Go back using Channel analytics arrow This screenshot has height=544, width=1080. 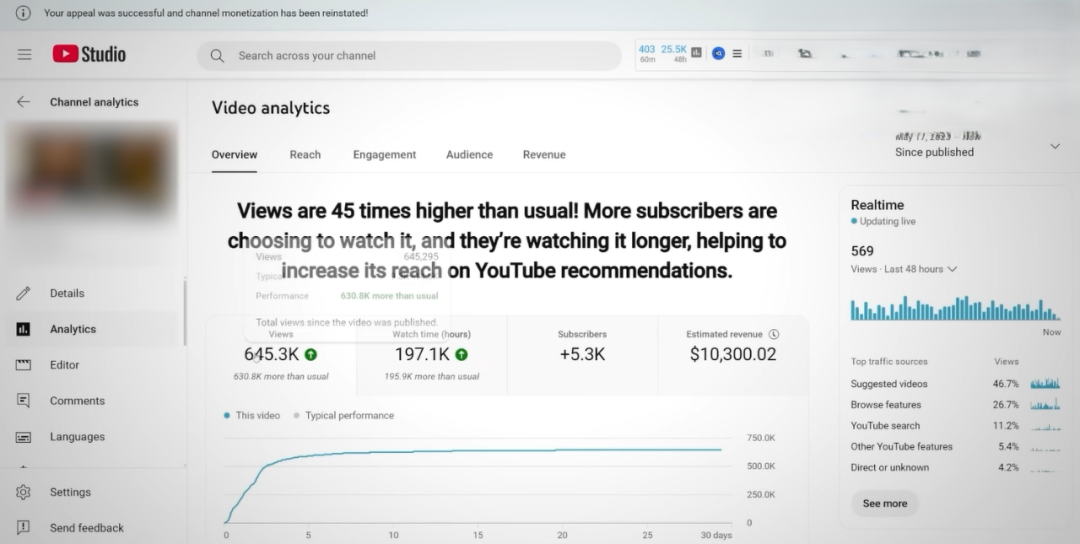coord(23,102)
